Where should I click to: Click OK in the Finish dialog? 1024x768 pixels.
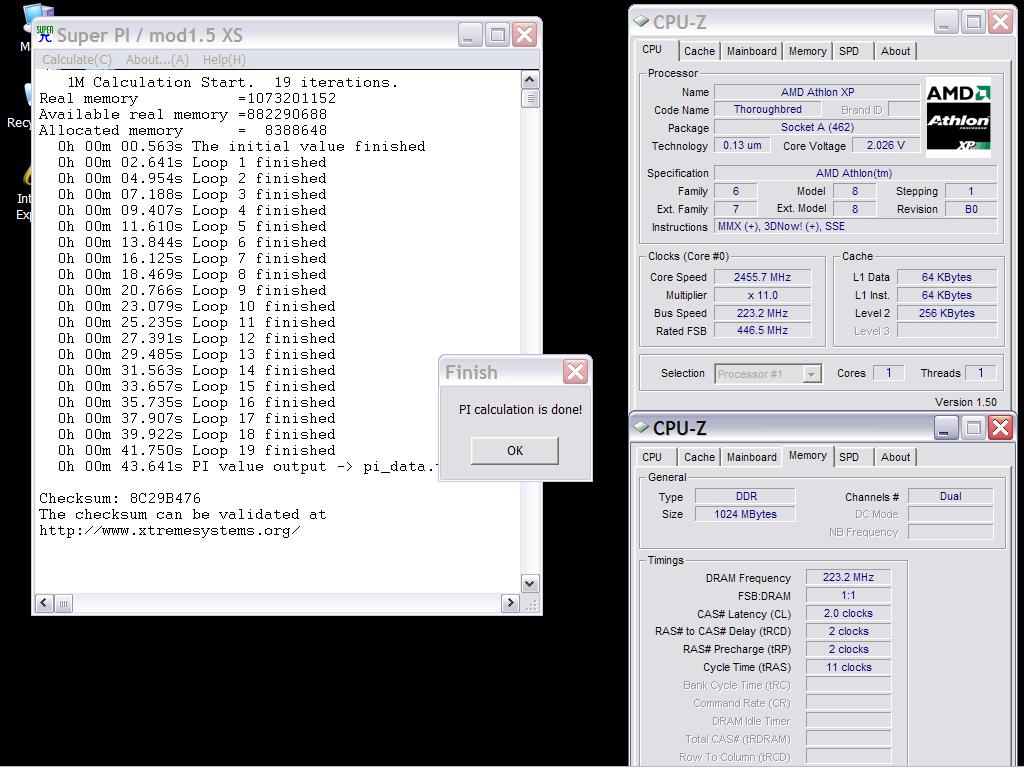coord(515,451)
